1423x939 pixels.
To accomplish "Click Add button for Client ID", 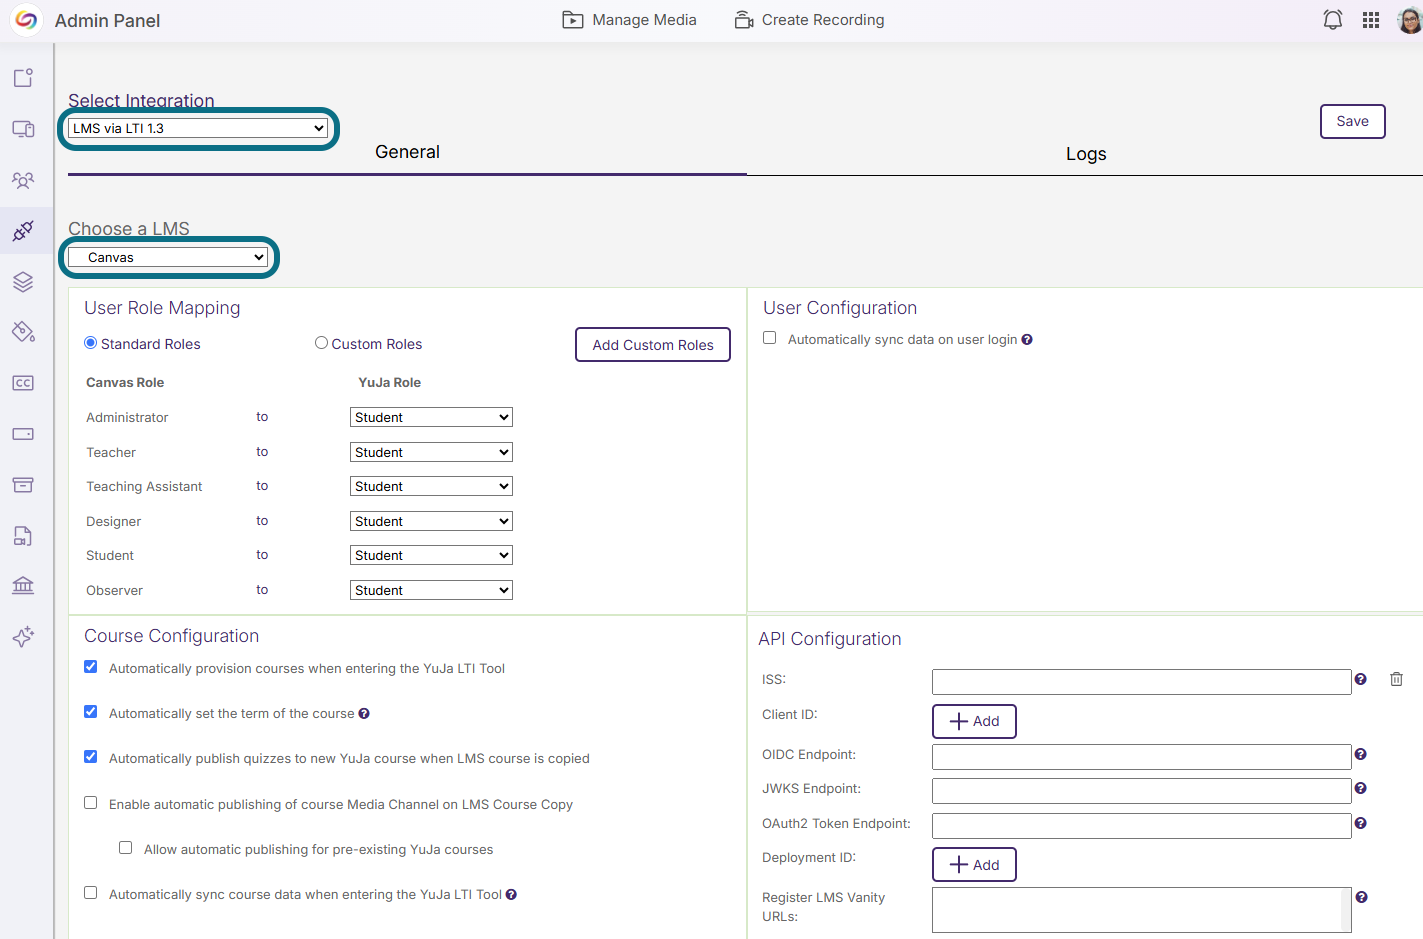I will coord(974,721).
